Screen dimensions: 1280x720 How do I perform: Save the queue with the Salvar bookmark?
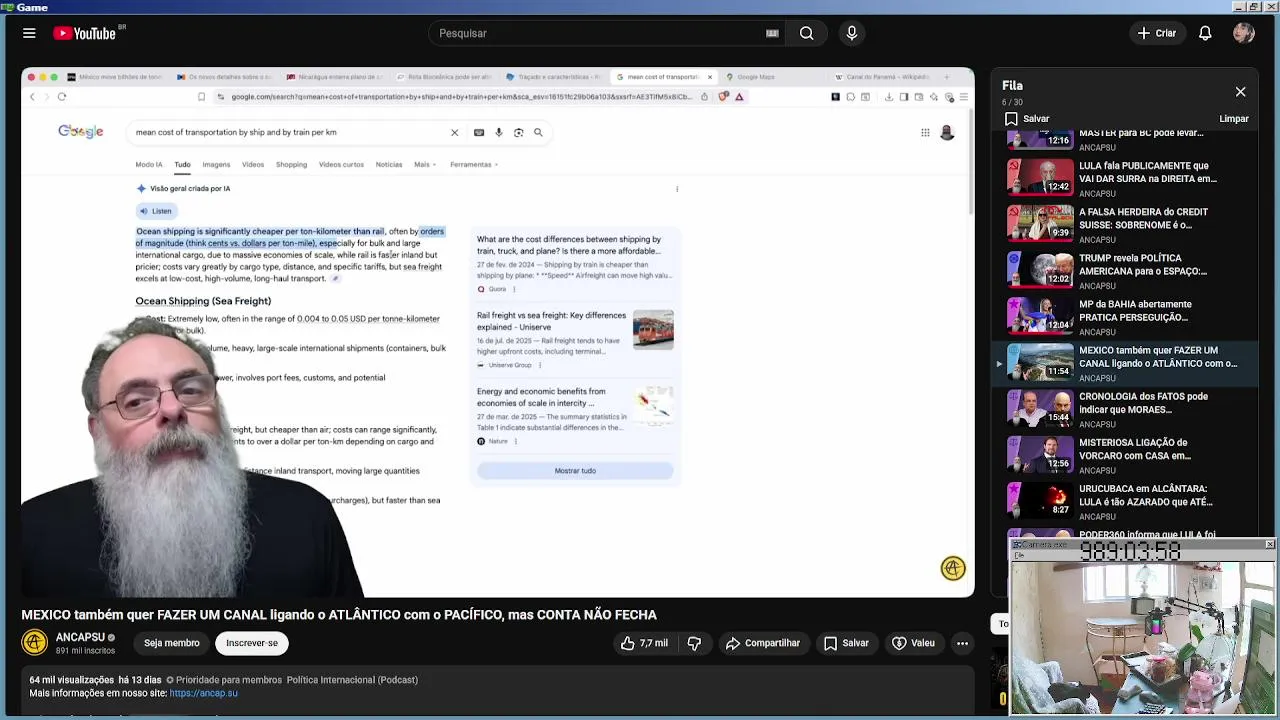1026,119
